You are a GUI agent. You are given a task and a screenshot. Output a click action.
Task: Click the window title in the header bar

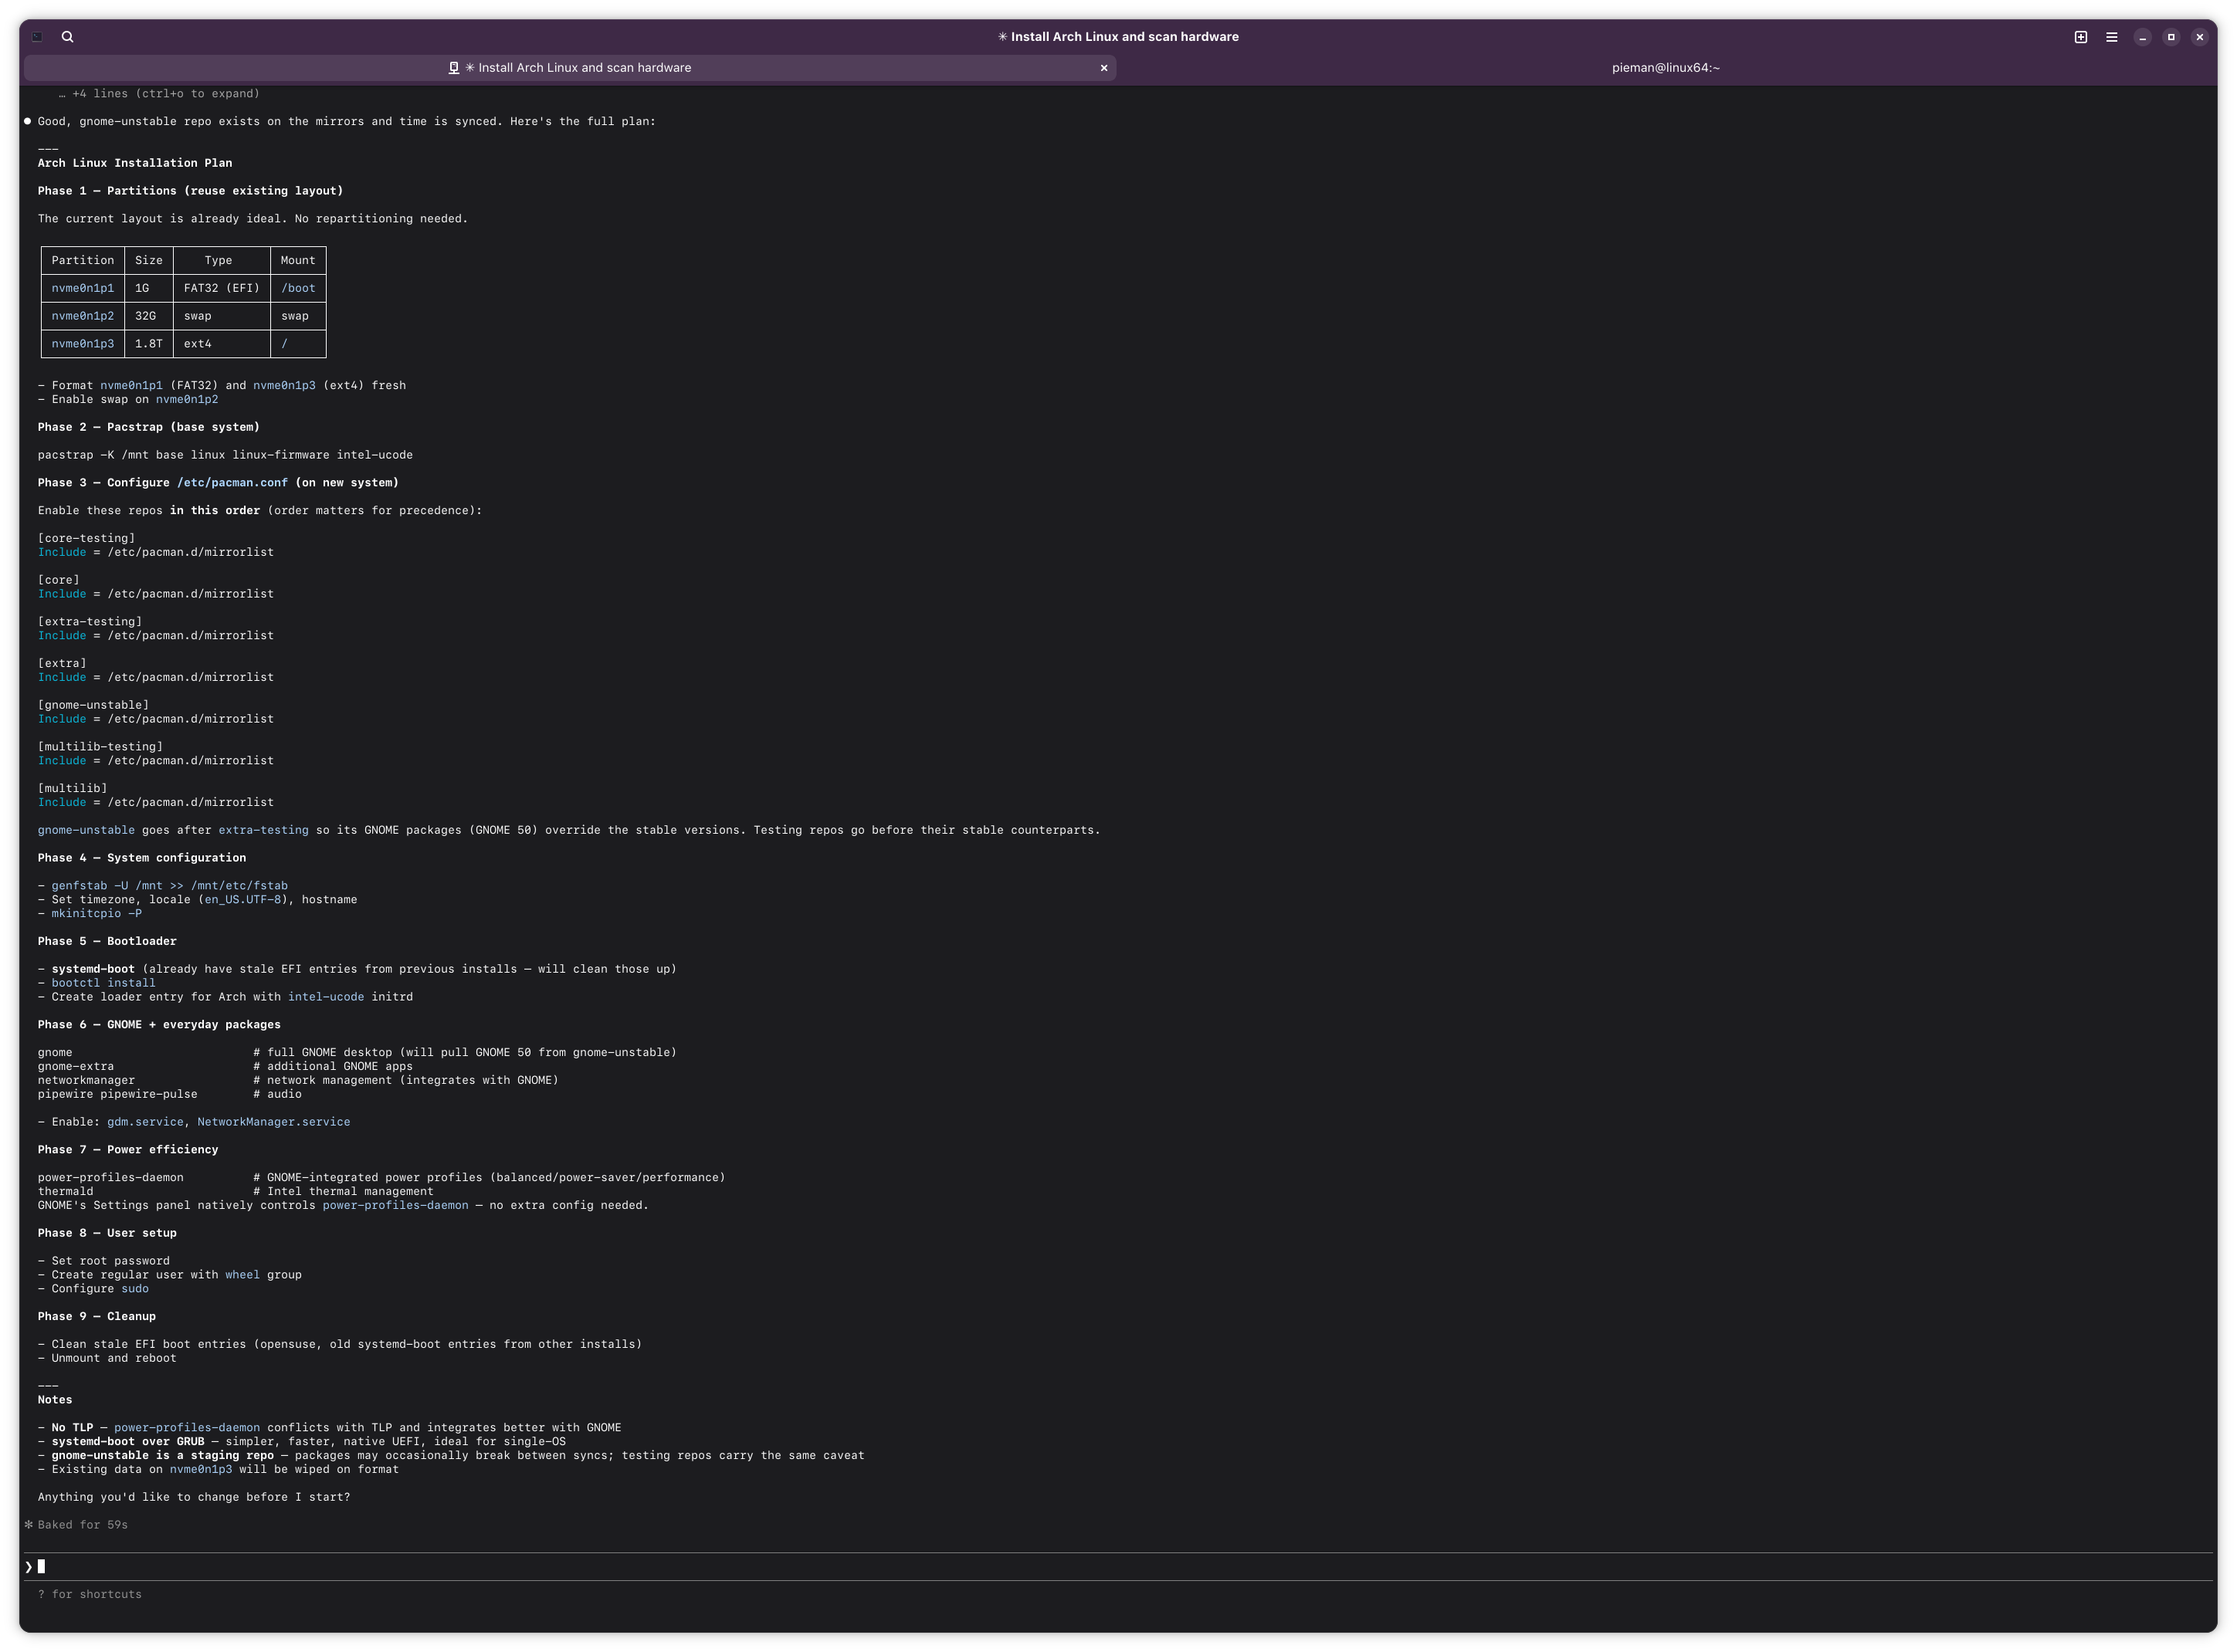pos(1118,37)
